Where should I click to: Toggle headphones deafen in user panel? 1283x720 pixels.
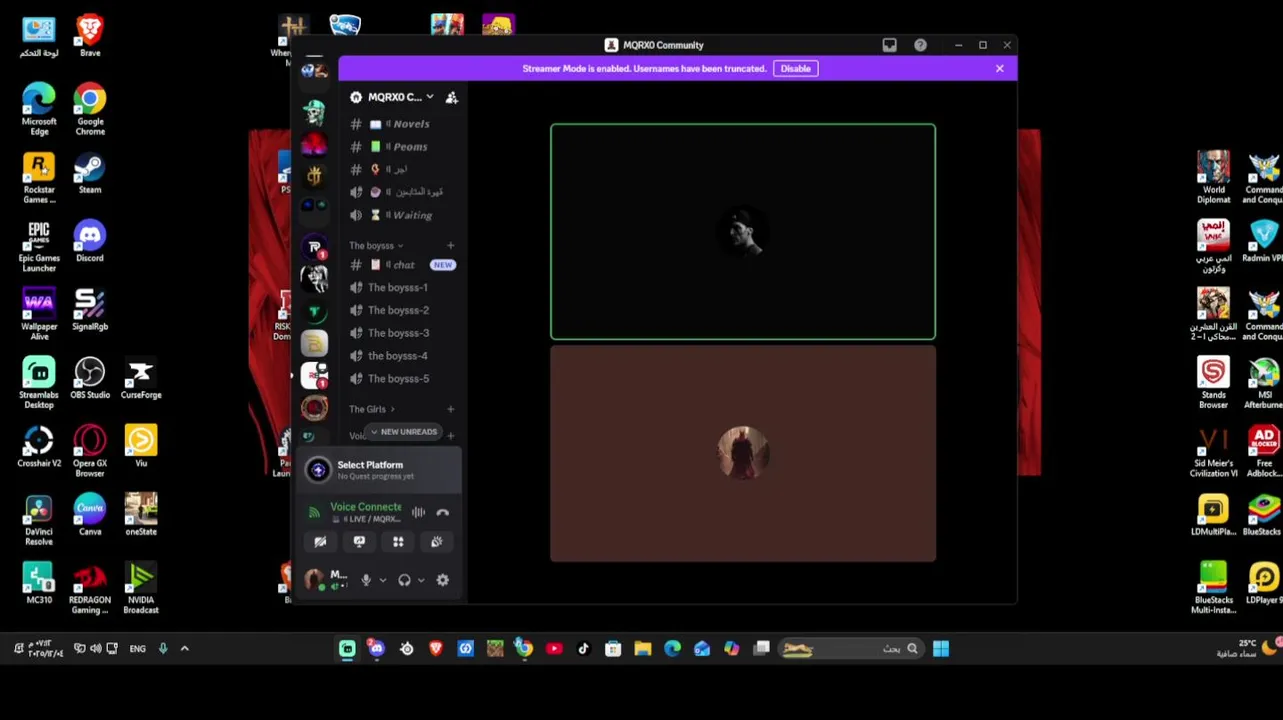click(404, 580)
